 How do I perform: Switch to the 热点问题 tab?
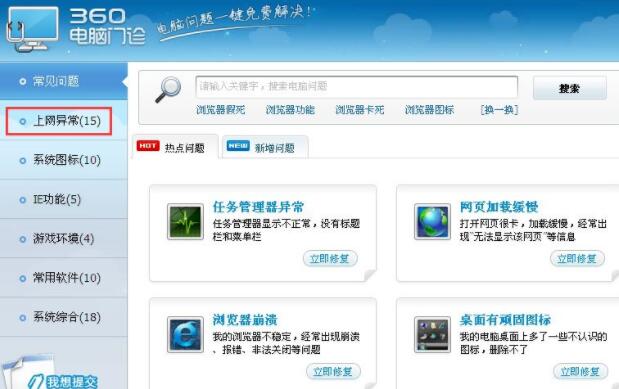tap(175, 147)
